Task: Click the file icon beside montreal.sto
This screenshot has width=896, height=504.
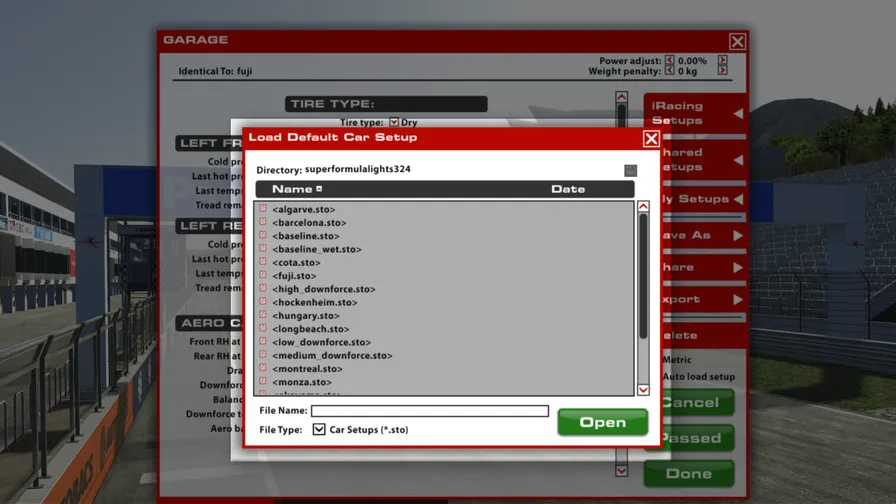Action: click(x=263, y=368)
